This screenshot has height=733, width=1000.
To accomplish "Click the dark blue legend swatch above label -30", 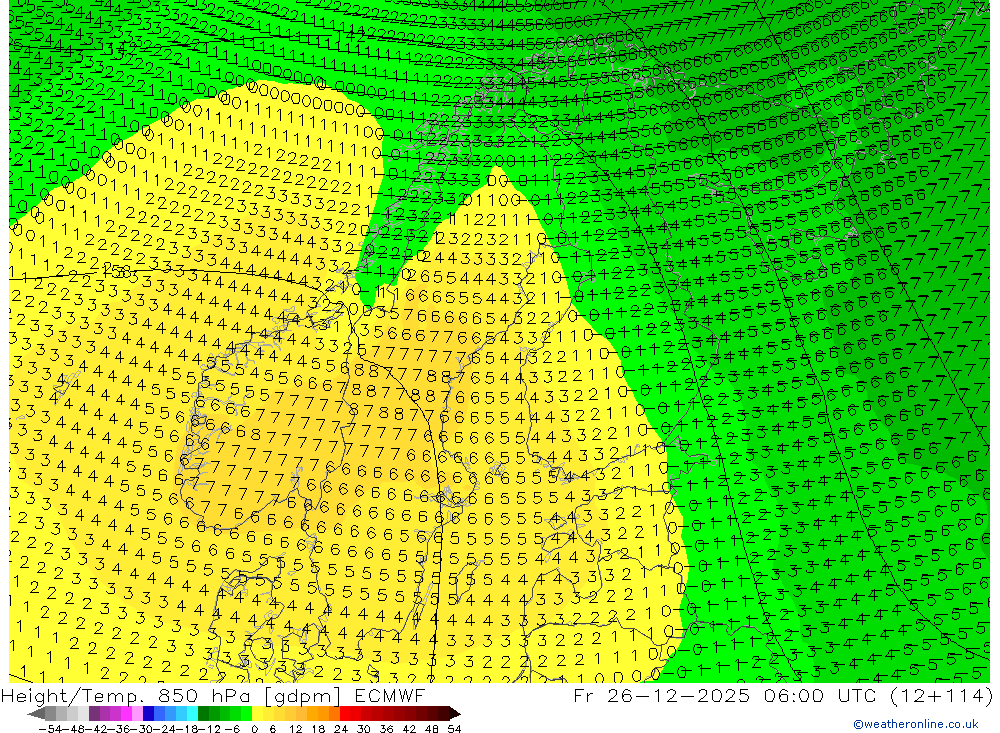I will click(x=148, y=713).
